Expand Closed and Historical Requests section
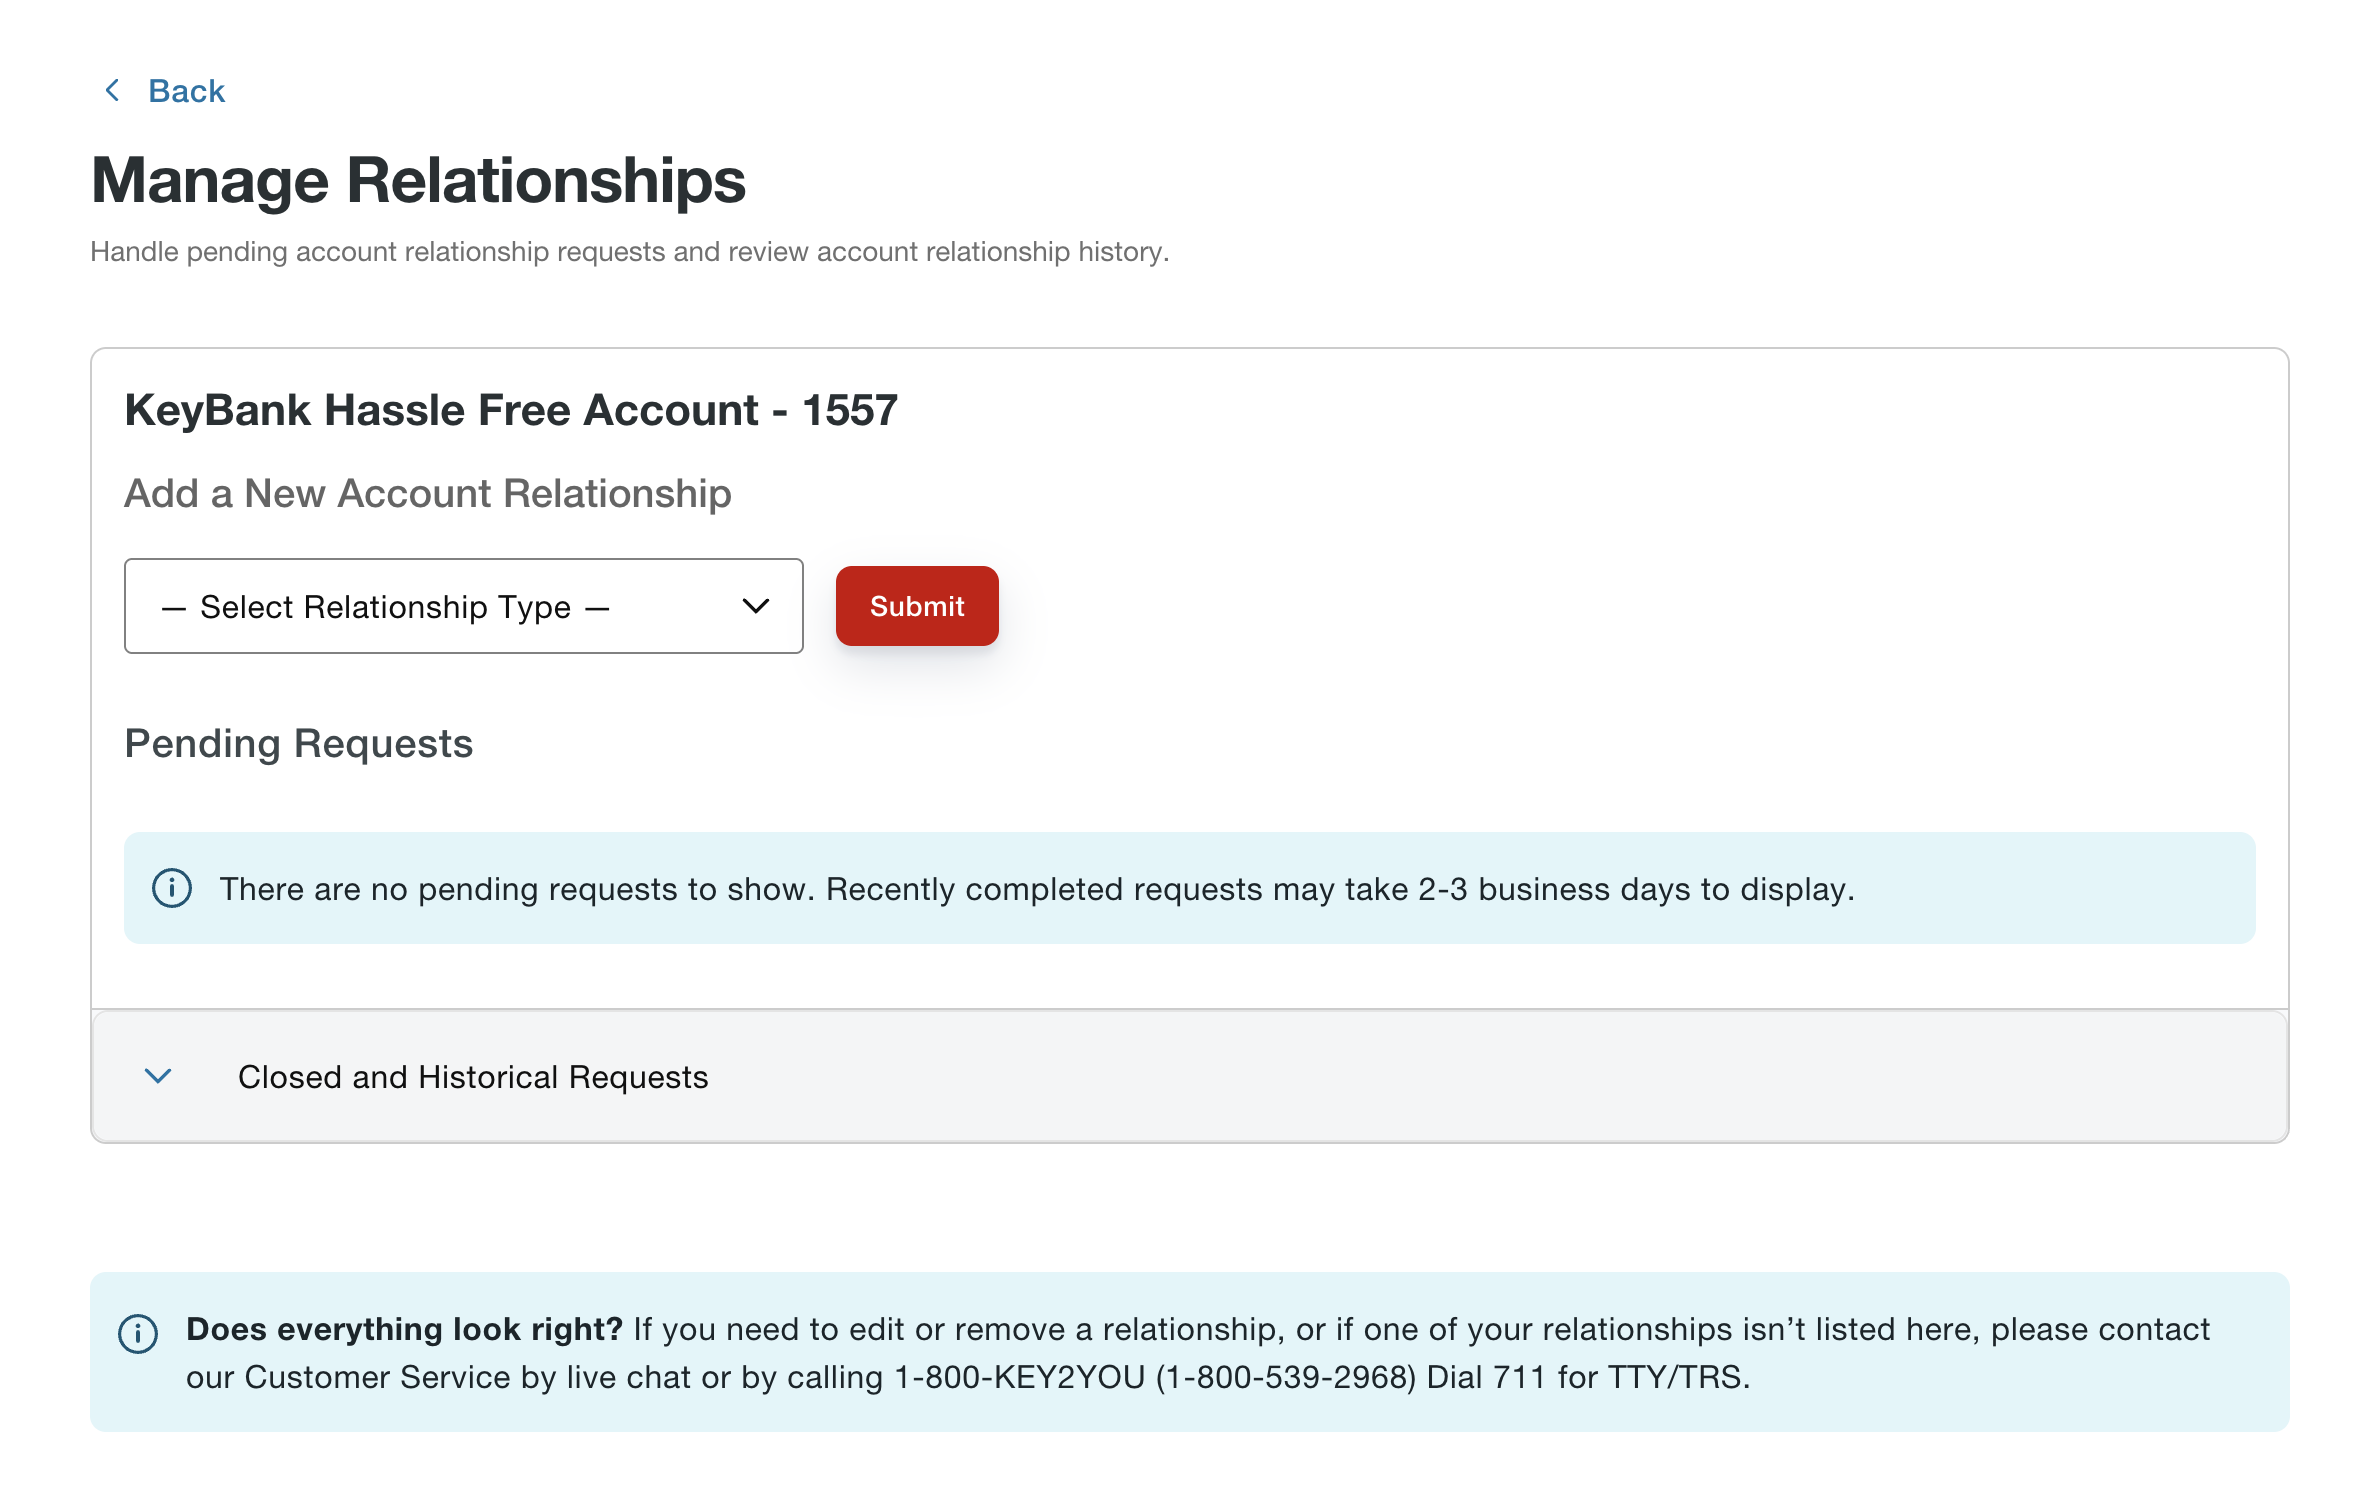 click(1189, 1077)
